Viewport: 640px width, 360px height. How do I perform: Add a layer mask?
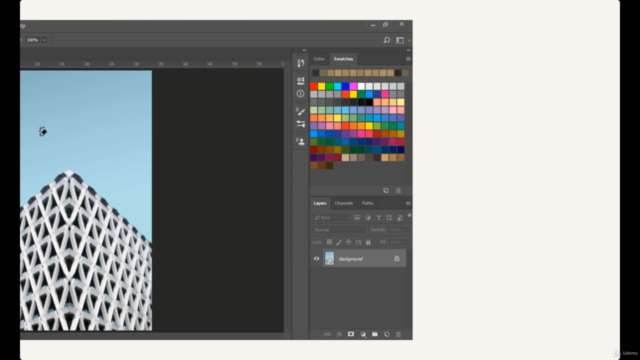[x=351, y=334]
